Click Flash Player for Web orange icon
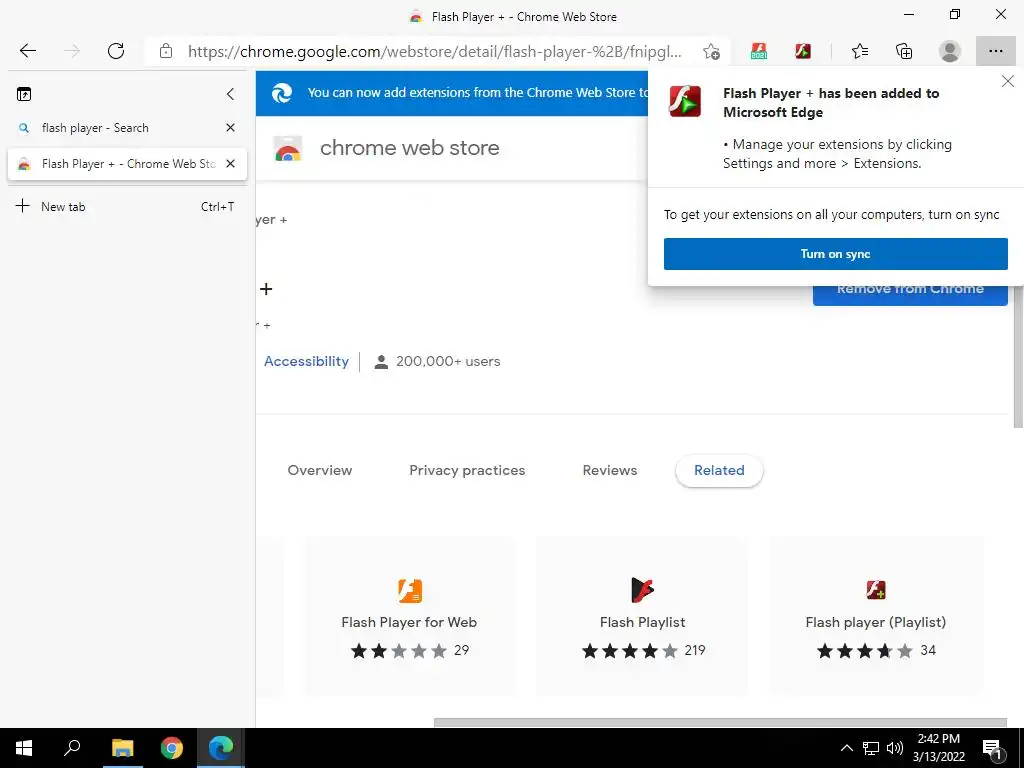The height and width of the screenshot is (768, 1024). (x=410, y=590)
